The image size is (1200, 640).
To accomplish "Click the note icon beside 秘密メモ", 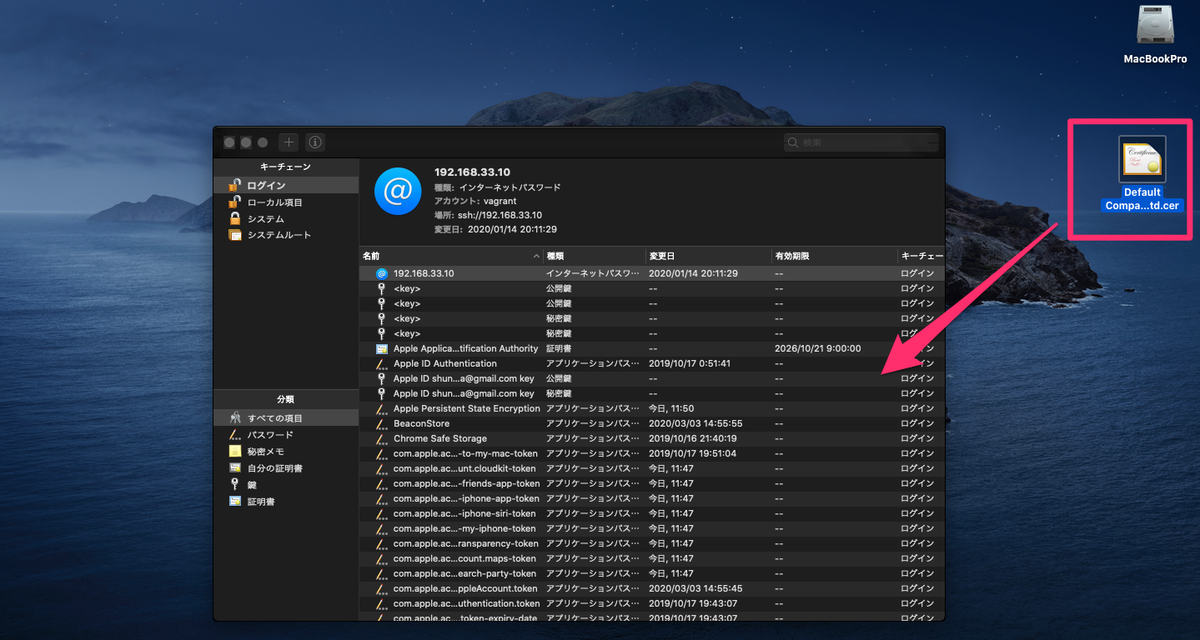I will click(x=235, y=451).
